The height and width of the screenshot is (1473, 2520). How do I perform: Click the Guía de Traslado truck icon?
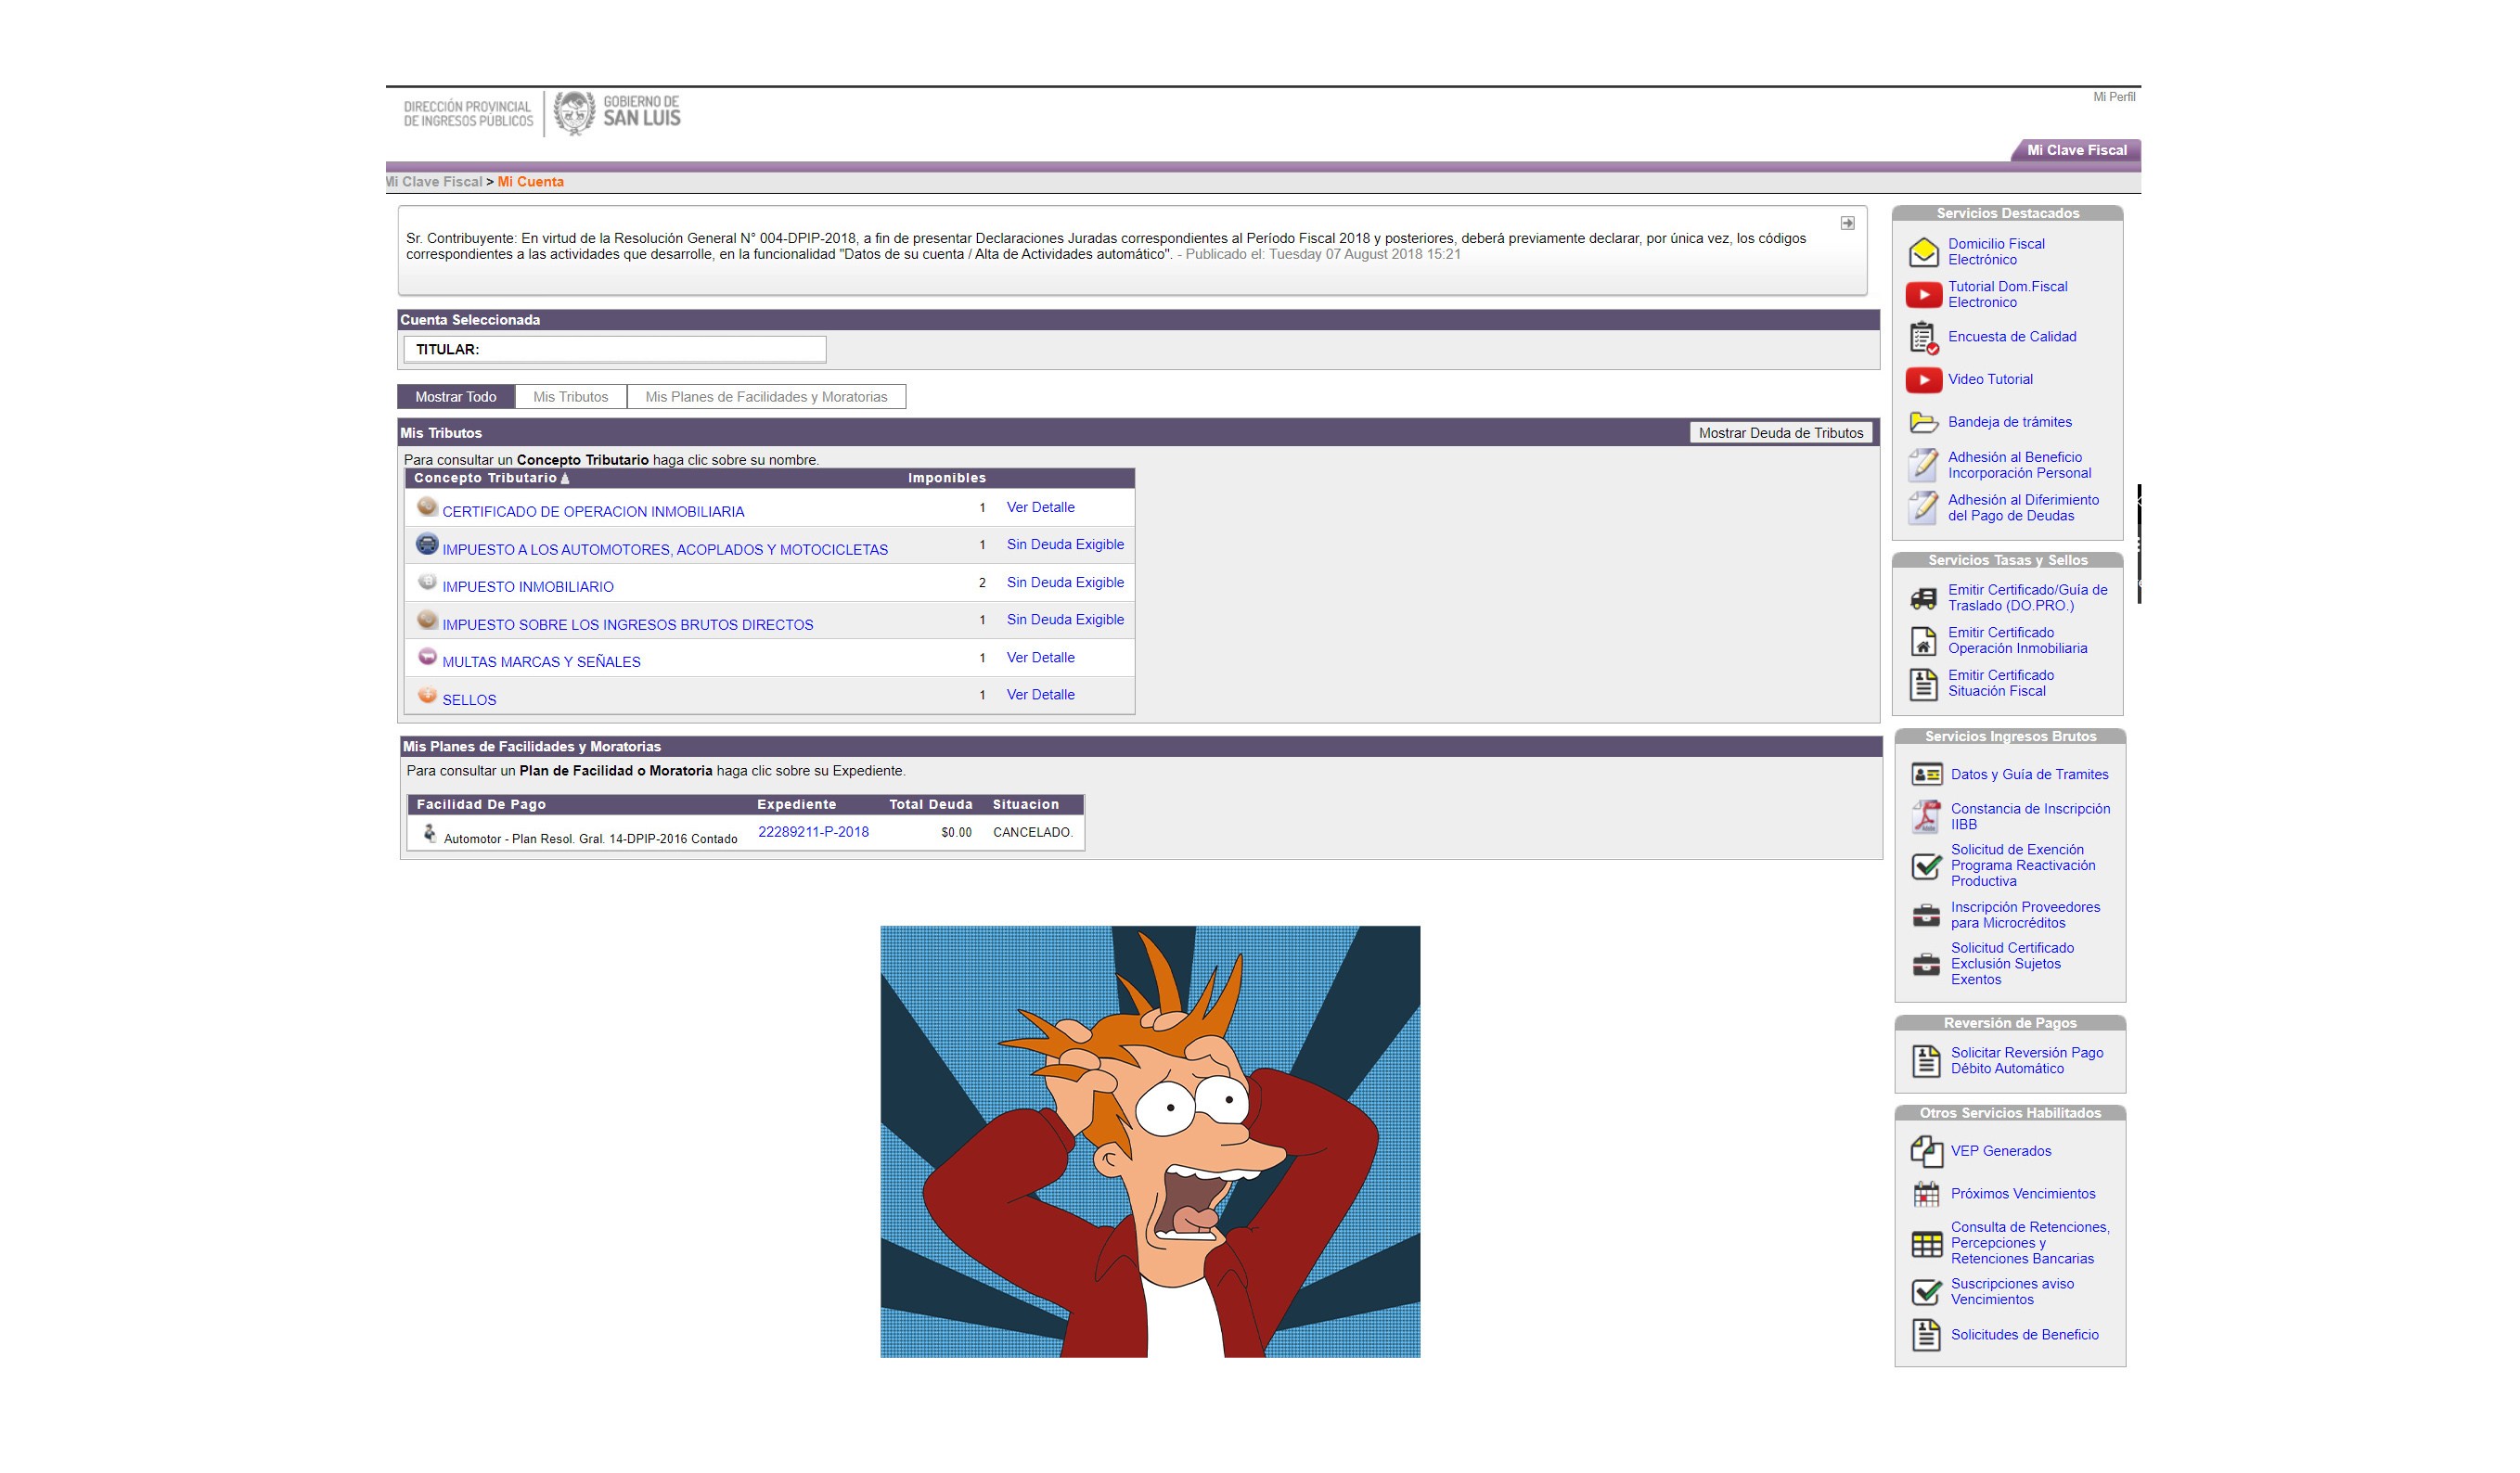(x=1923, y=598)
